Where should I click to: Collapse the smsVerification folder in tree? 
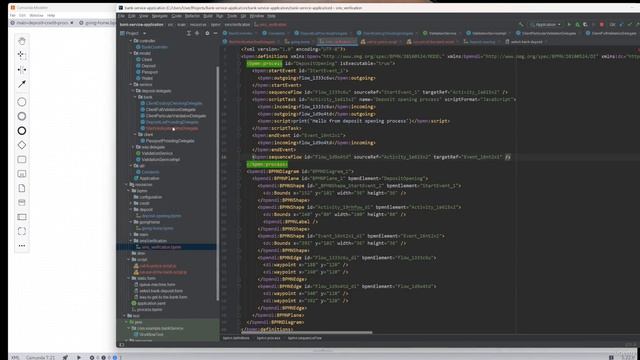[x=131, y=241]
